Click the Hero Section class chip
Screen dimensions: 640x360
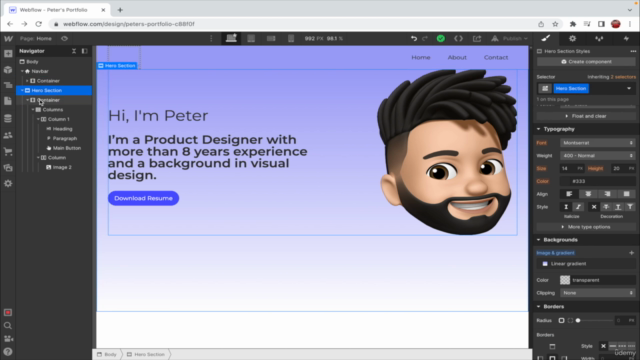coord(571,88)
